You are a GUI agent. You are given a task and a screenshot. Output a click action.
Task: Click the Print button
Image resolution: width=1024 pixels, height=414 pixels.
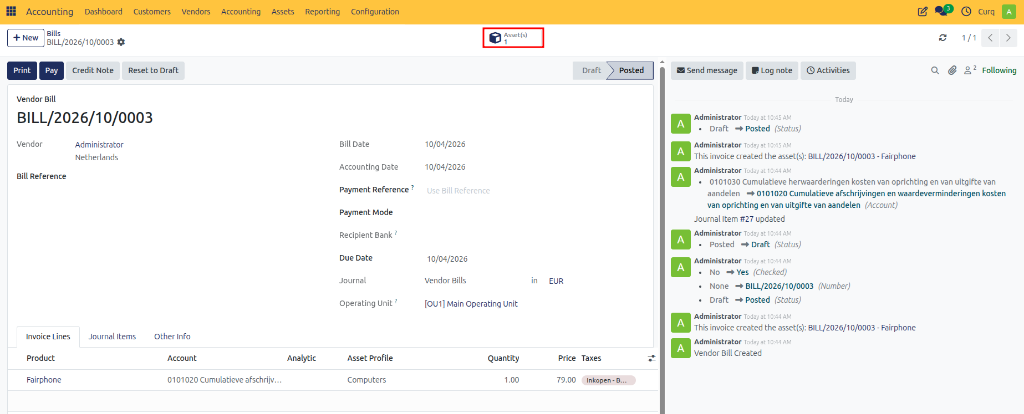[22, 71]
